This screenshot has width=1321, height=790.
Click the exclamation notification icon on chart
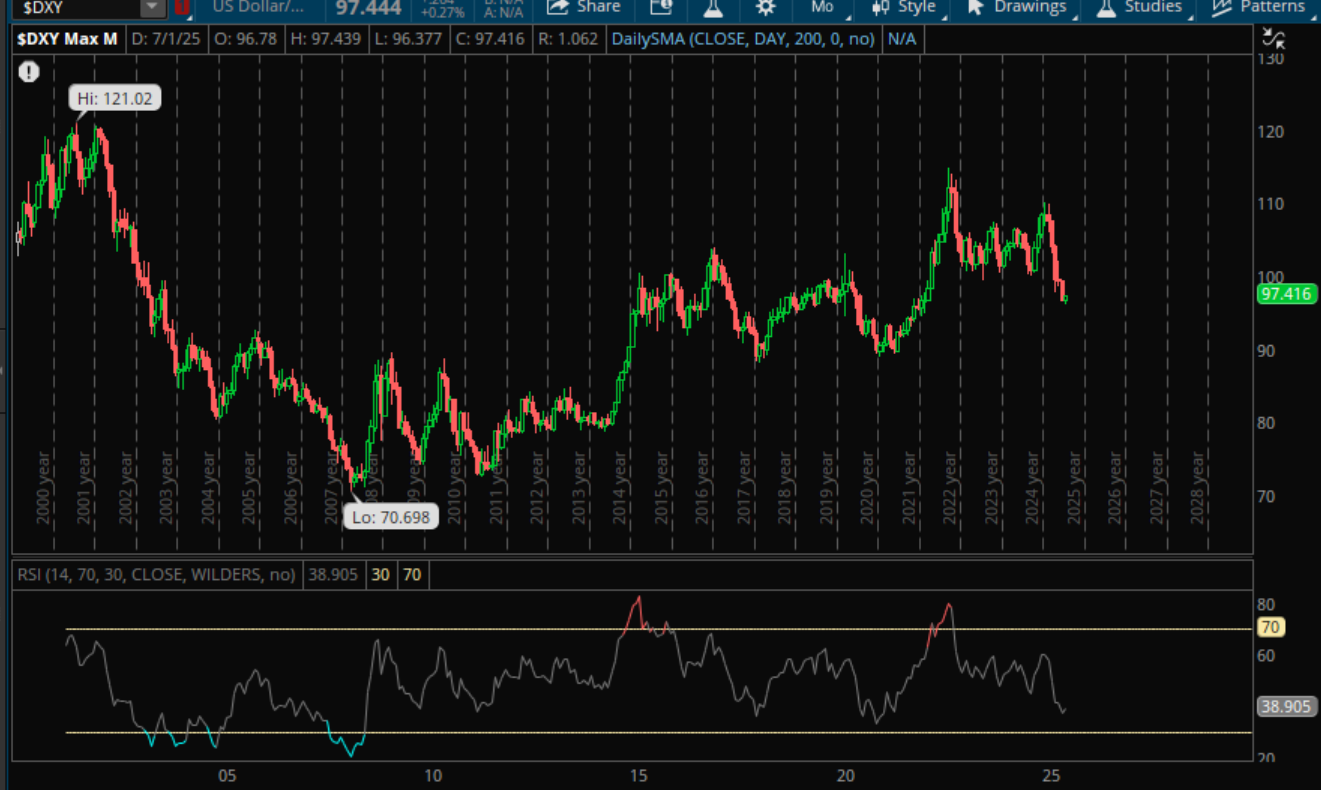click(x=29, y=72)
